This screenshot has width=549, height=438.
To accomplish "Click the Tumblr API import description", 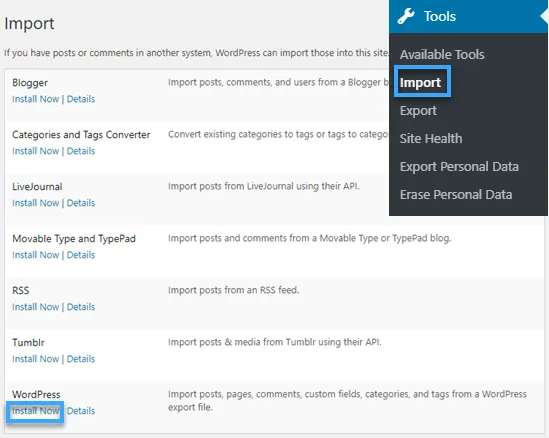I will click(x=274, y=342).
